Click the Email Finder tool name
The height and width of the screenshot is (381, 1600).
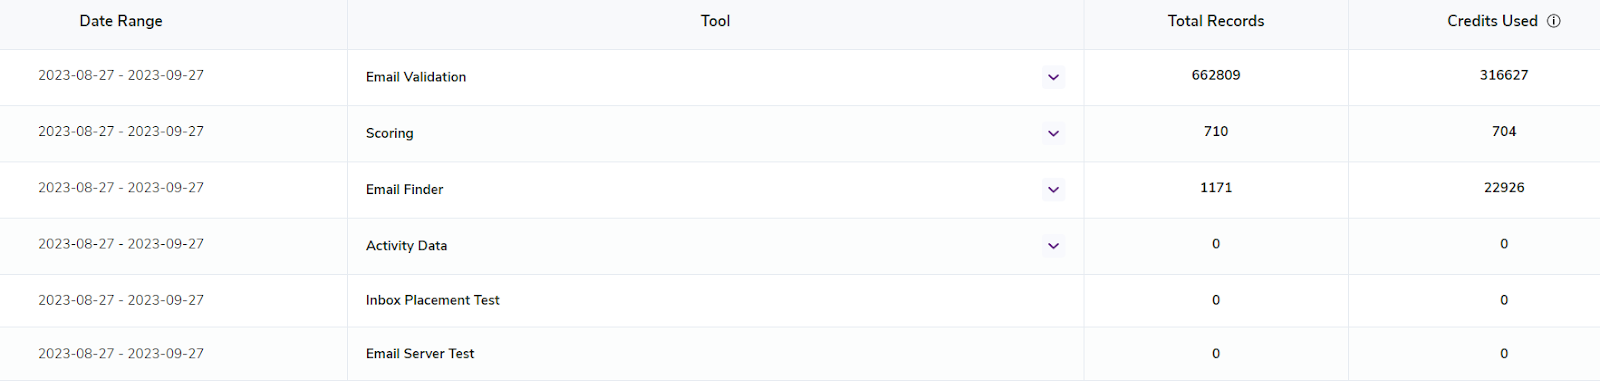tap(404, 189)
